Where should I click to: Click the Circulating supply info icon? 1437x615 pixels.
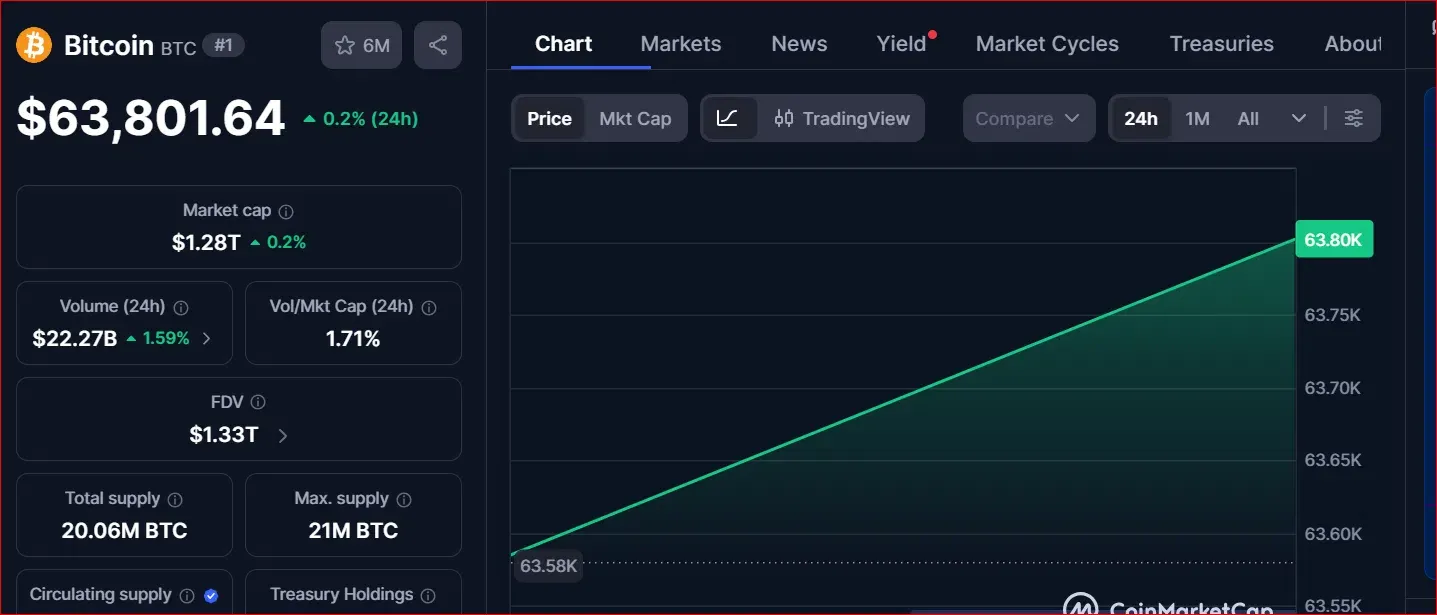click(x=187, y=596)
